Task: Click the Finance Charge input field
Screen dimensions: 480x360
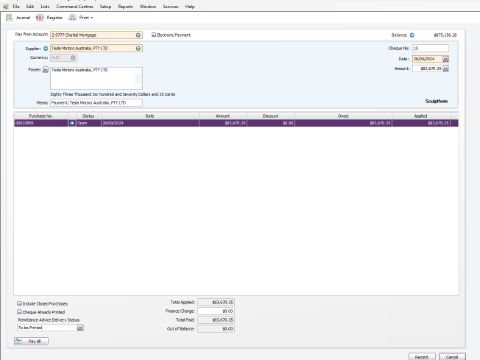Action: (x=216, y=311)
